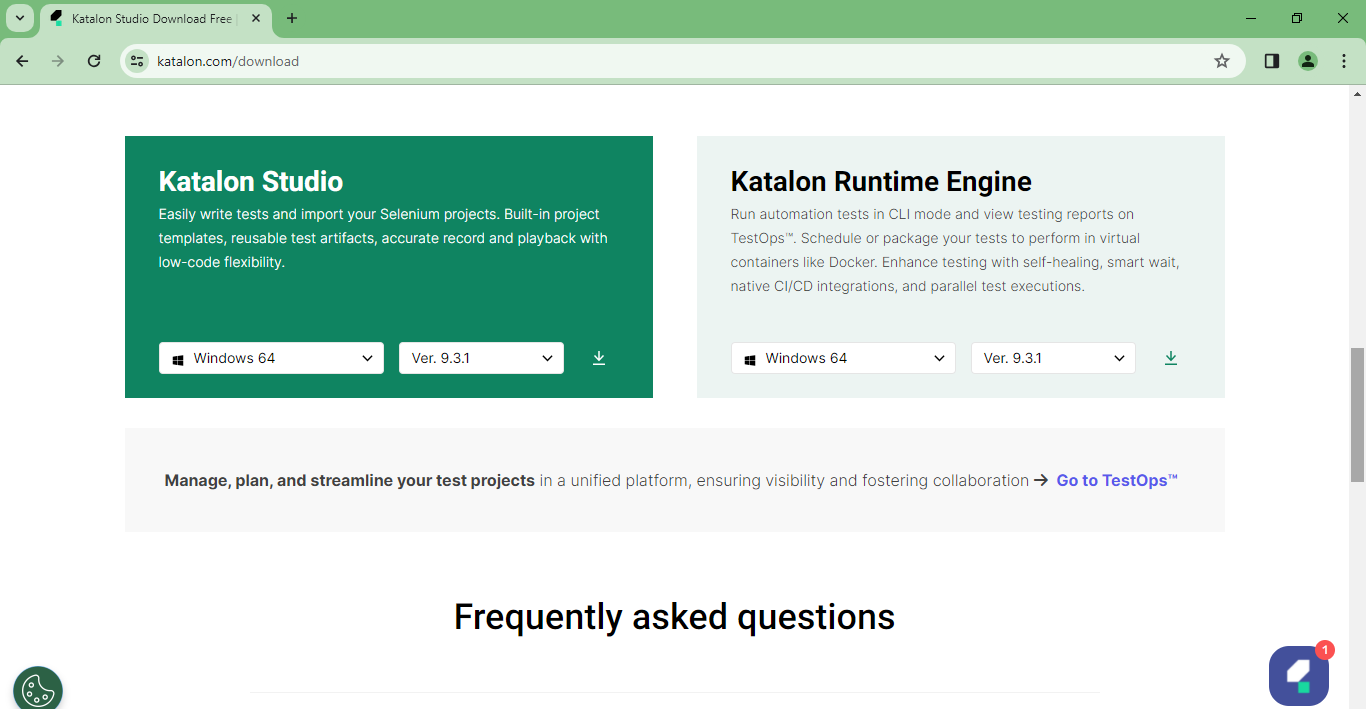Open the browser profile icon
Viewport: 1366px width, 709px height.
1308,61
